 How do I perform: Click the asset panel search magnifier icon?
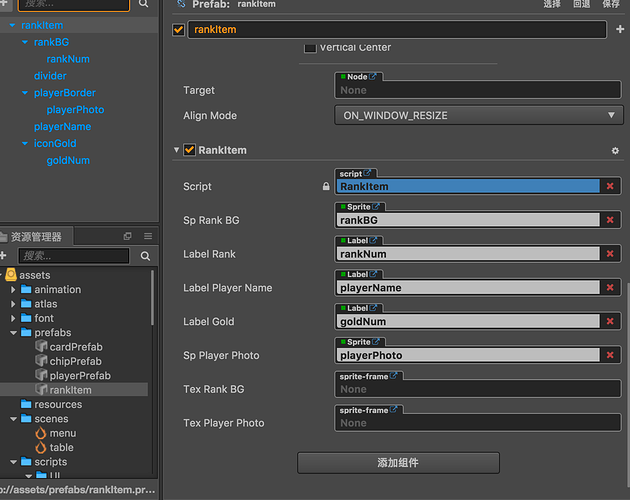pyautogui.click(x=145, y=256)
